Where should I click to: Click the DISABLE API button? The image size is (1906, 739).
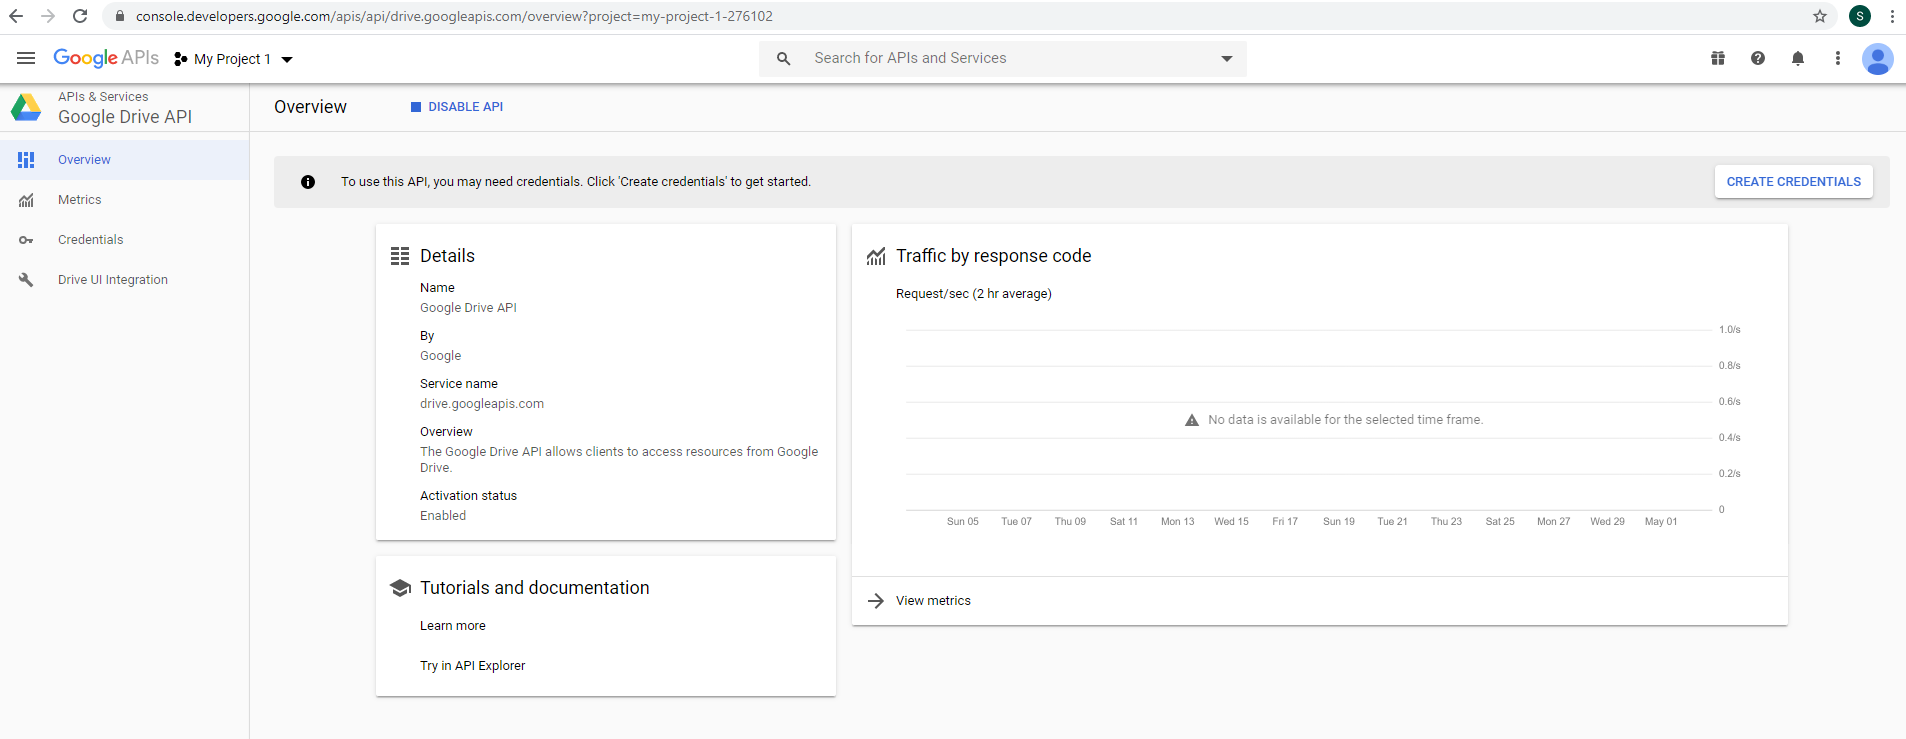(x=457, y=107)
